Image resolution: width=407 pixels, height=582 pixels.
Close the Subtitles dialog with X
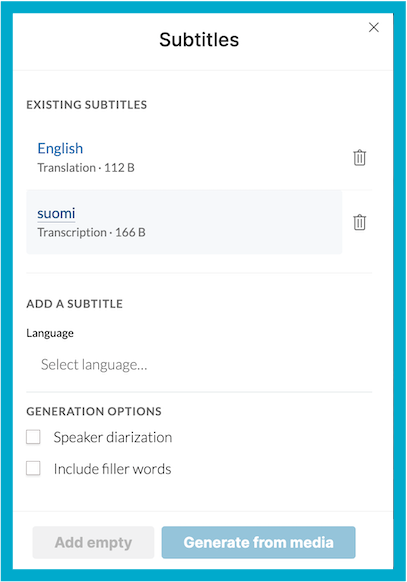coord(374,27)
